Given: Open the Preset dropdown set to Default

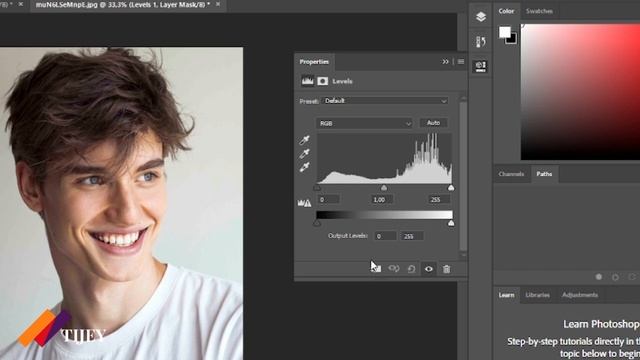Looking at the screenshot, I should pos(385,101).
